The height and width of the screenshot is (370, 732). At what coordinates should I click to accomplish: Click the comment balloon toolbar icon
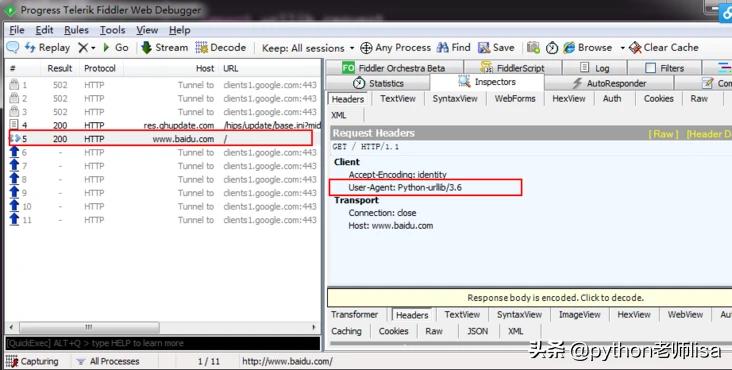point(13,47)
